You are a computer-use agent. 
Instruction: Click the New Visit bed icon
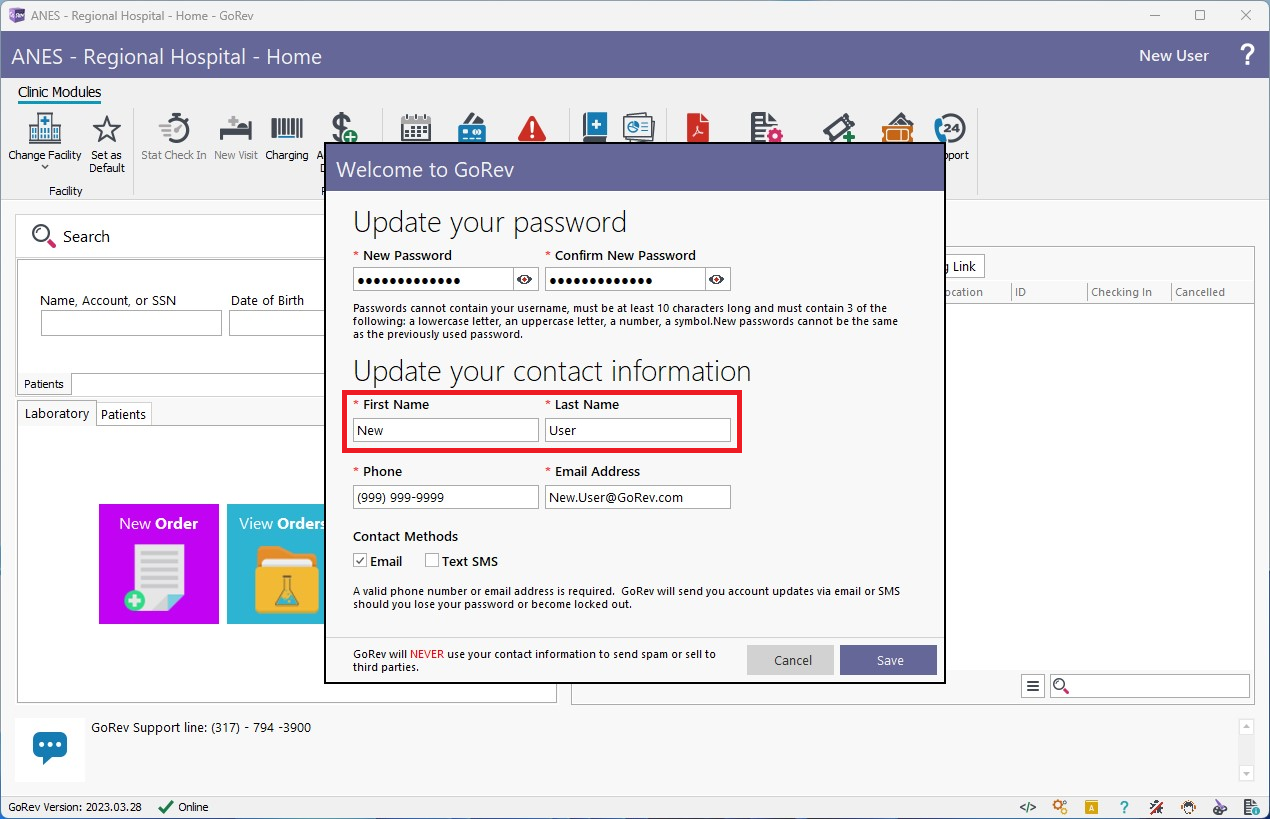coord(235,129)
